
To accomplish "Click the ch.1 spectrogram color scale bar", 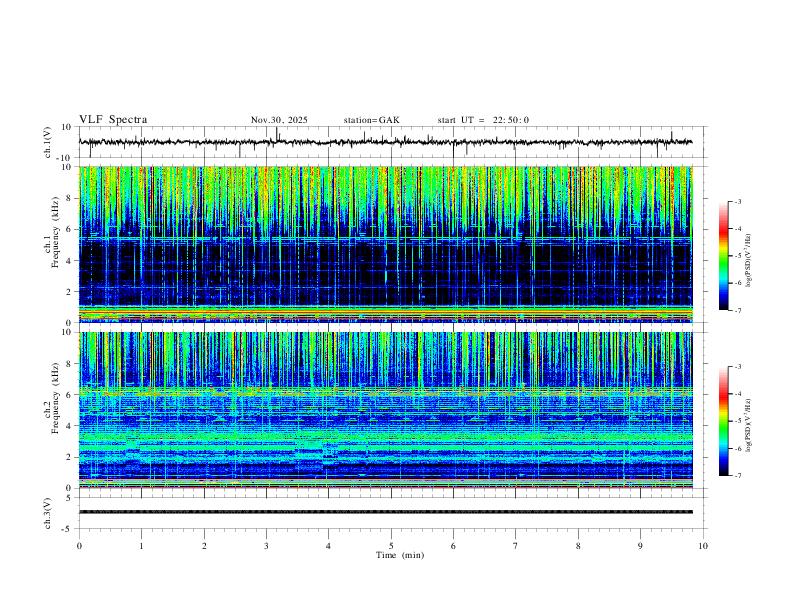I will (724, 256).
